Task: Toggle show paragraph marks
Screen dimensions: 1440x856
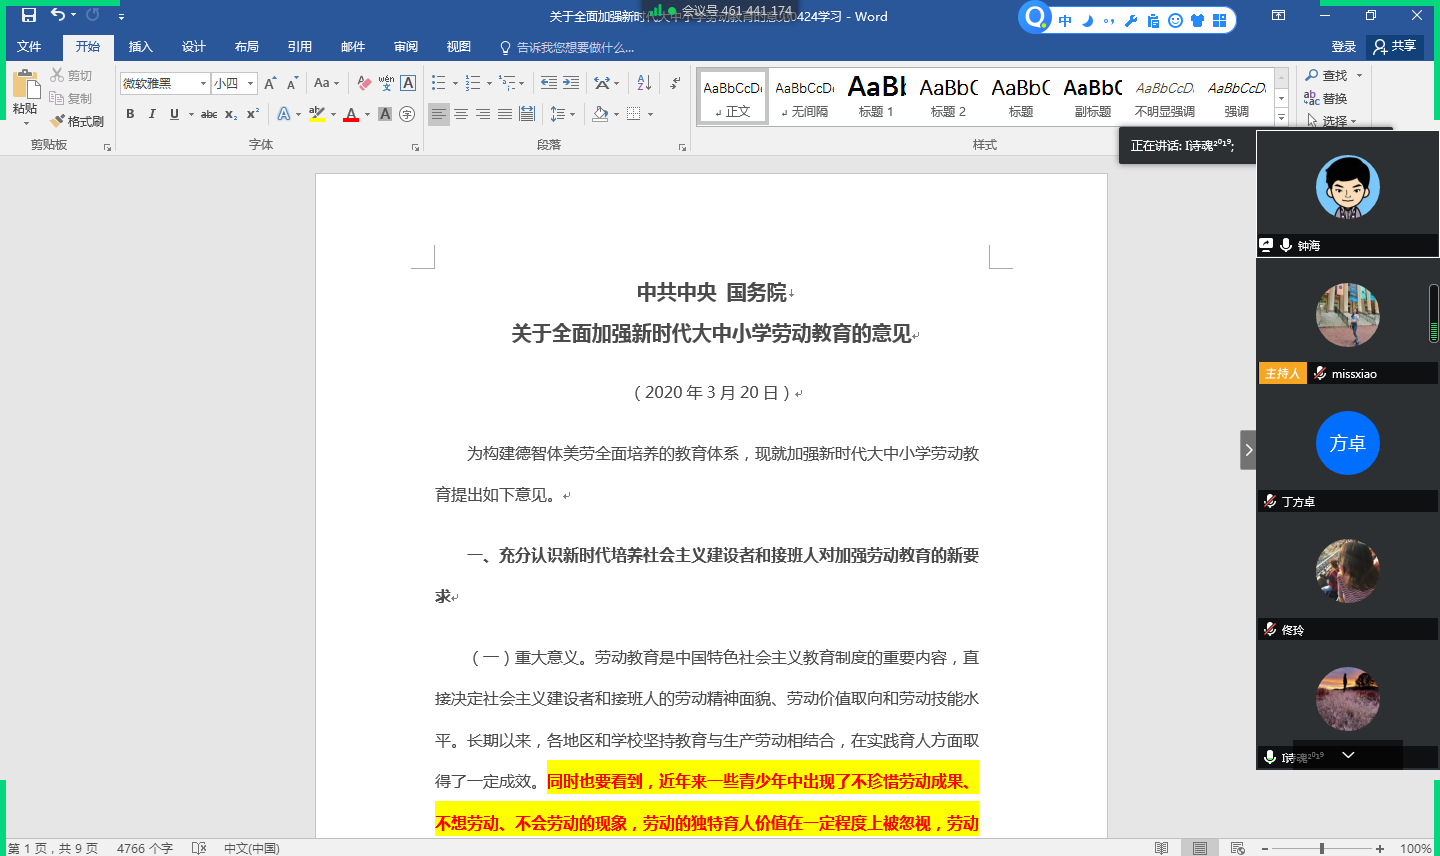Action: [676, 83]
